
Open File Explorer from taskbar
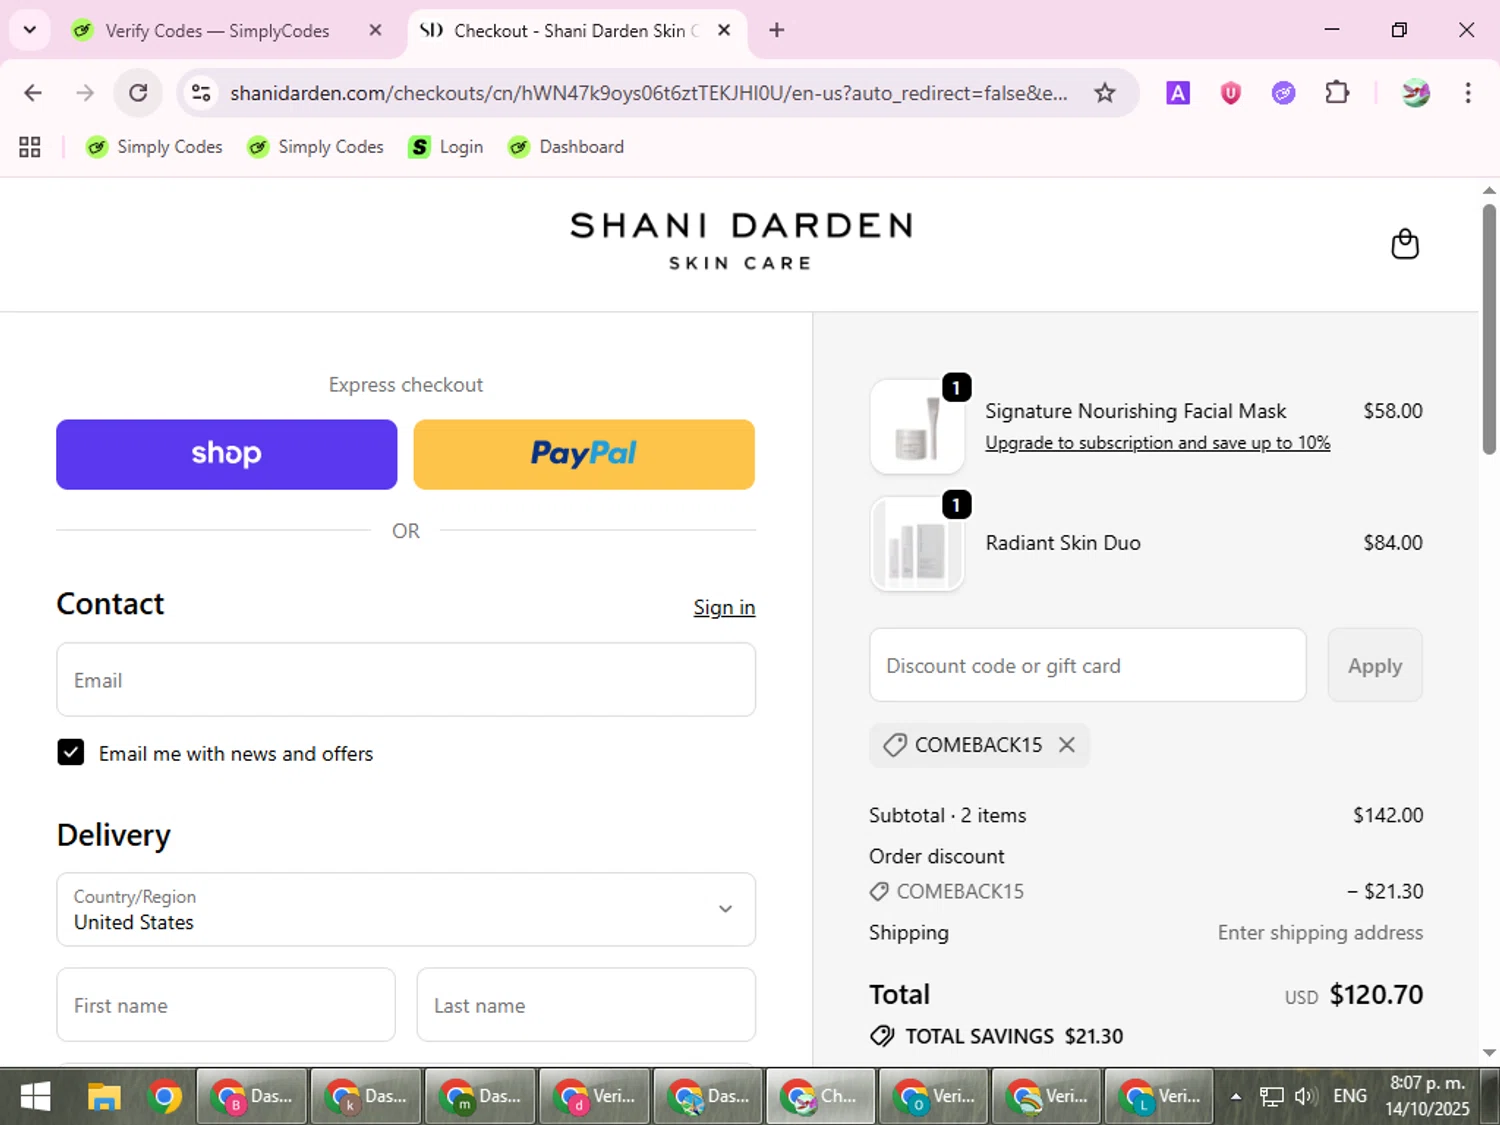(x=104, y=1097)
